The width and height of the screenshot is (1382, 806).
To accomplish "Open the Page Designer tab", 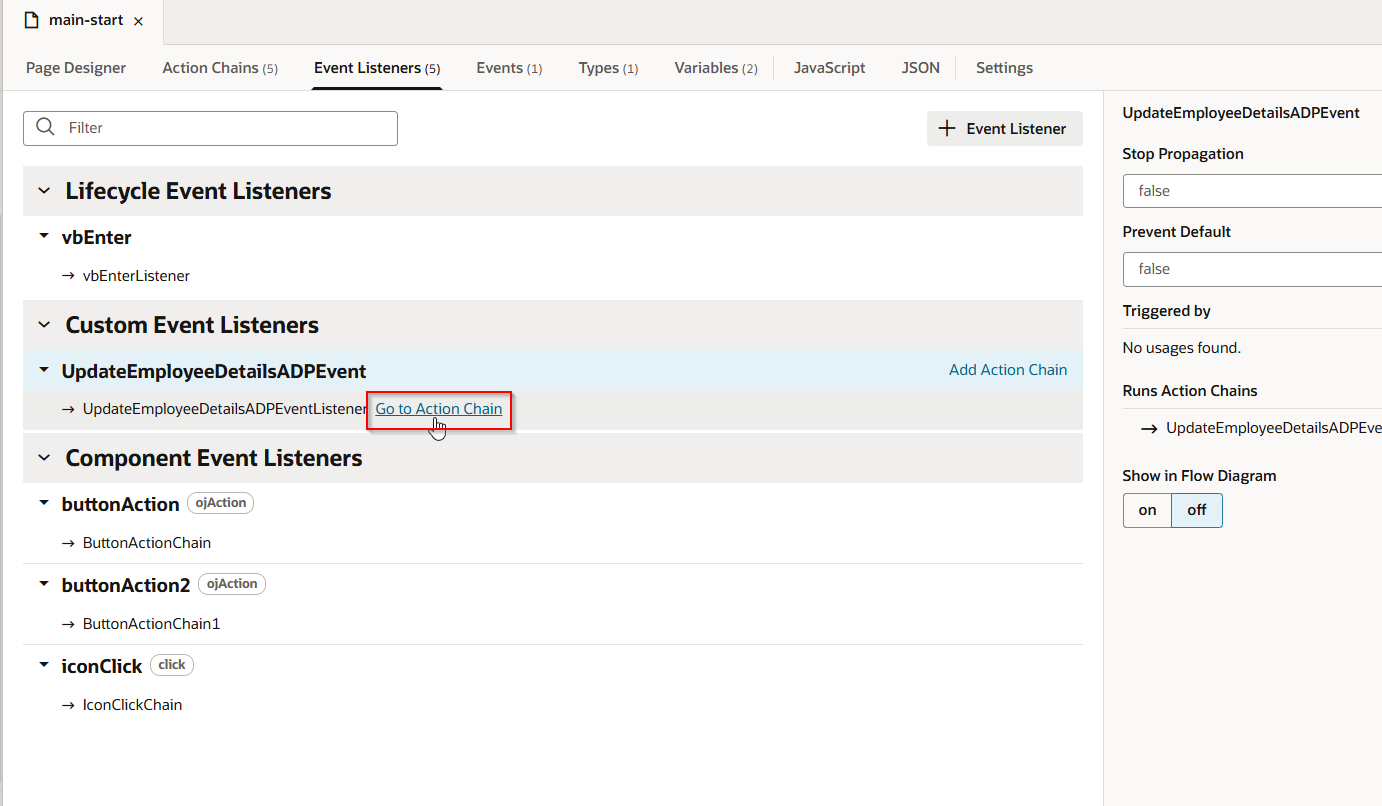I will [x=76, y=68].
